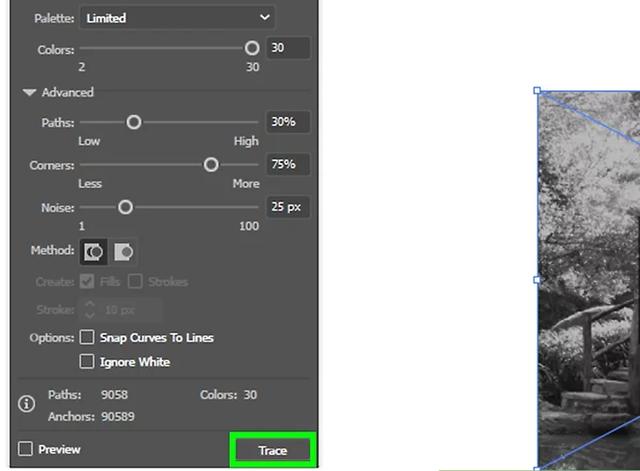Click the Paths percentage field showing 30%
The height and width of the screenshot is (471, 640).
[x=287, y=122]
